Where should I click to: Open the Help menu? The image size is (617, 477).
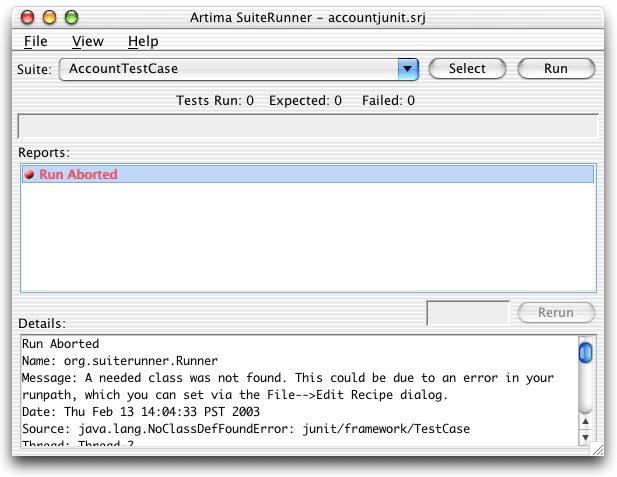coord(143,41)
